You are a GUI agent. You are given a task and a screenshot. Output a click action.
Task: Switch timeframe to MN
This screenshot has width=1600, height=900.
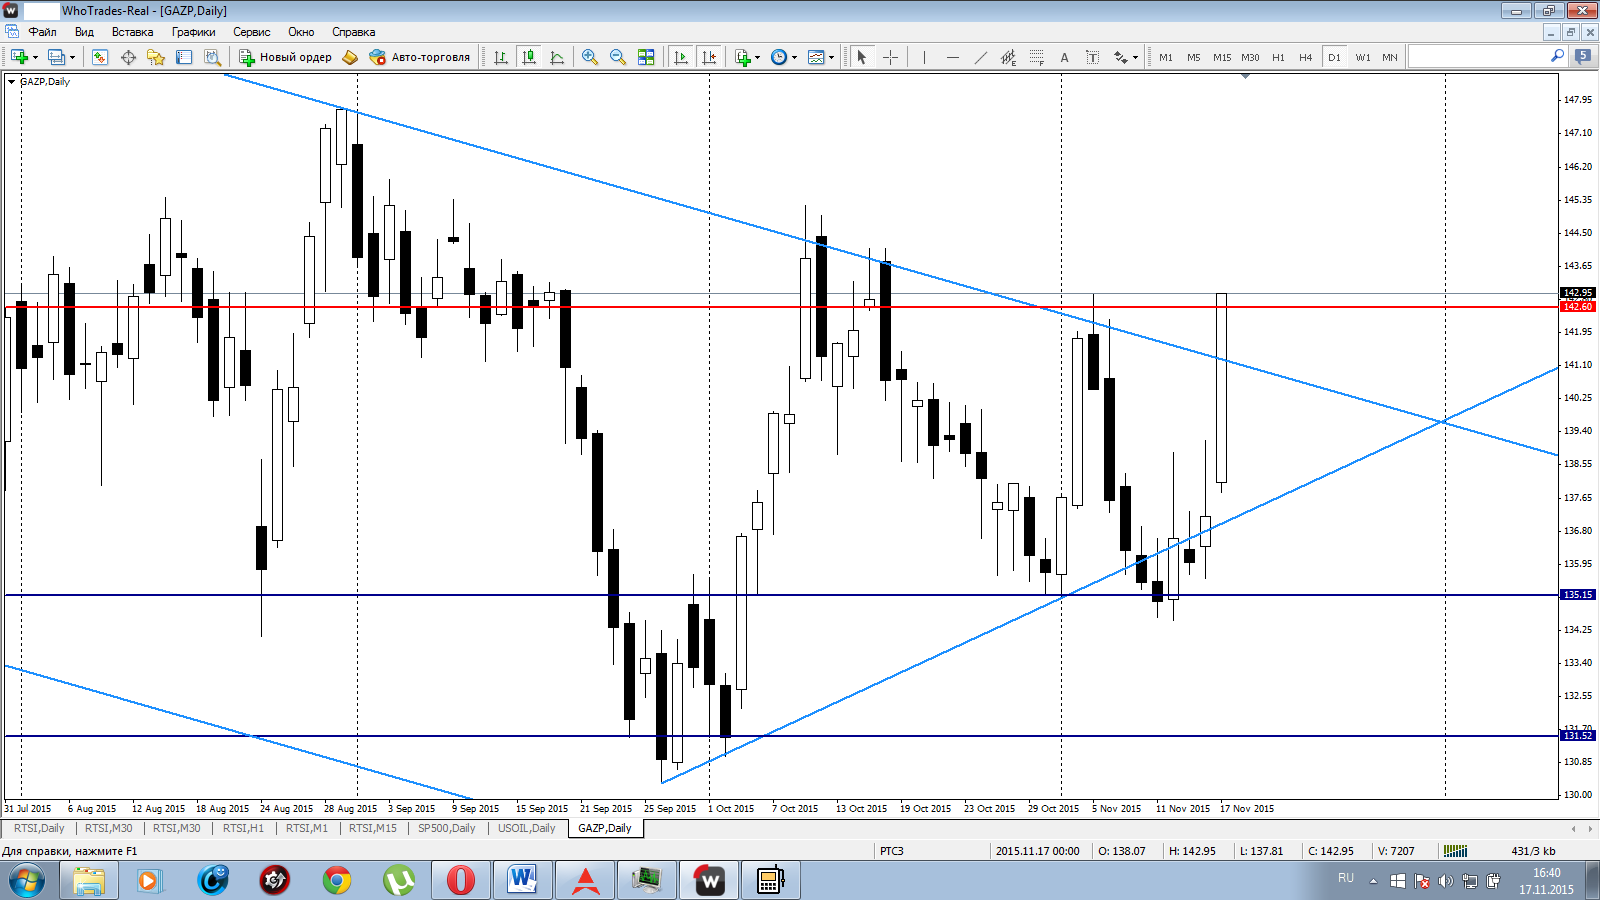tap(1390, 57)
